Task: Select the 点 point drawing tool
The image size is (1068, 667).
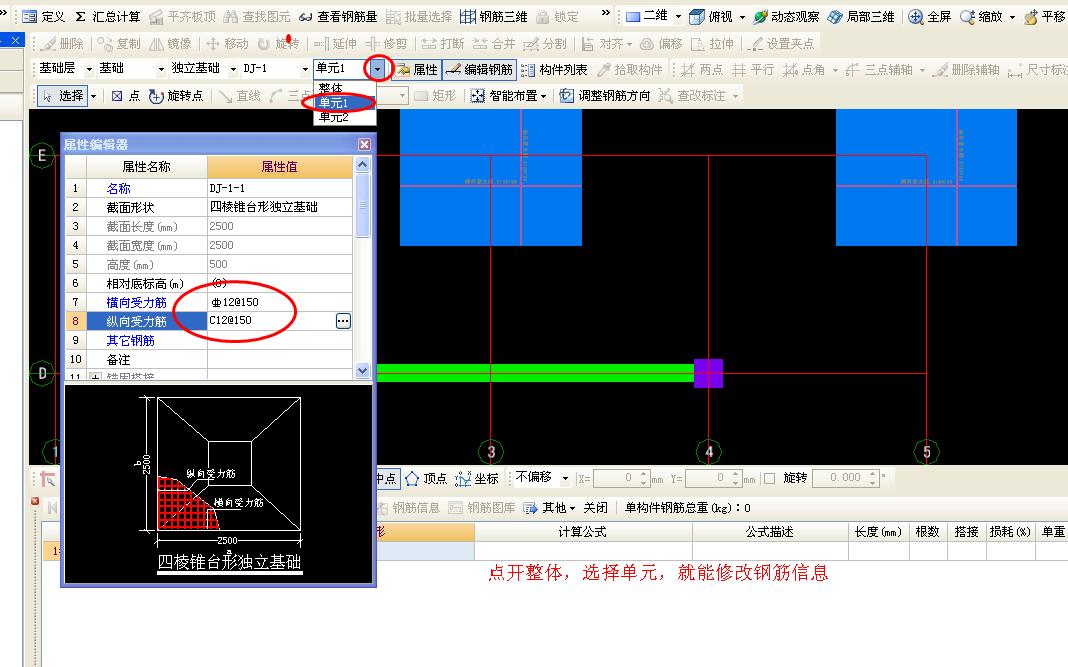Action: 126,96
